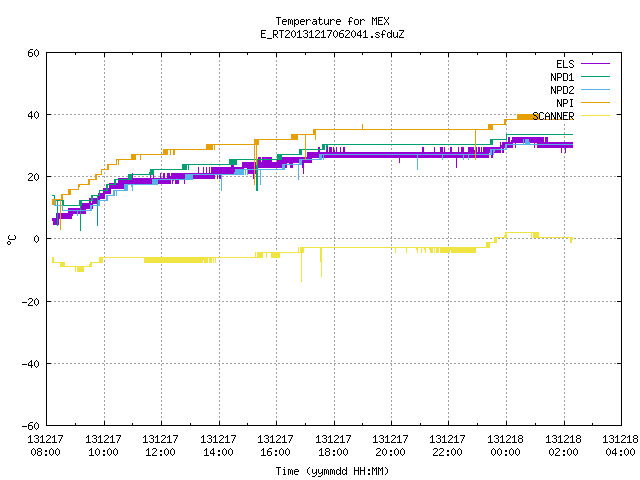Click the °C y-axis unit label

(11, 240)
